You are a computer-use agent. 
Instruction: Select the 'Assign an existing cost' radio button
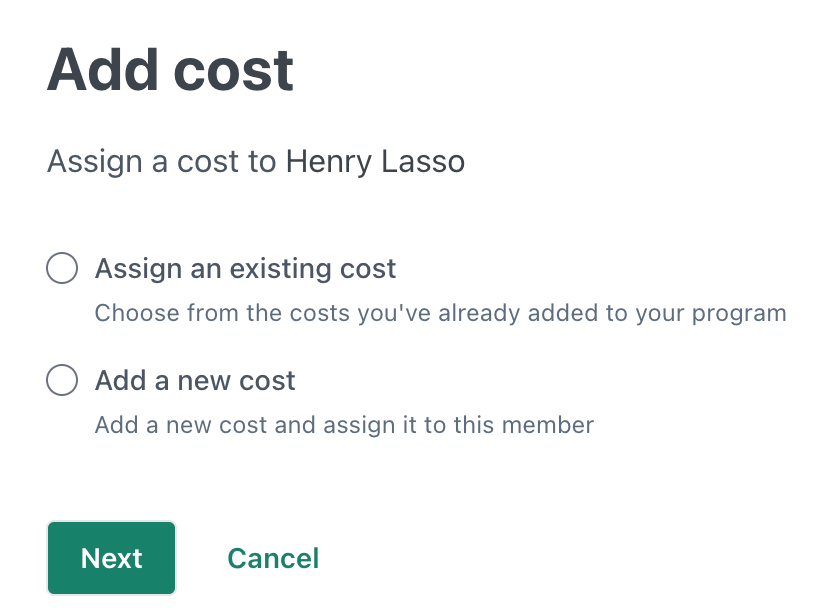(x=62, y=269)
